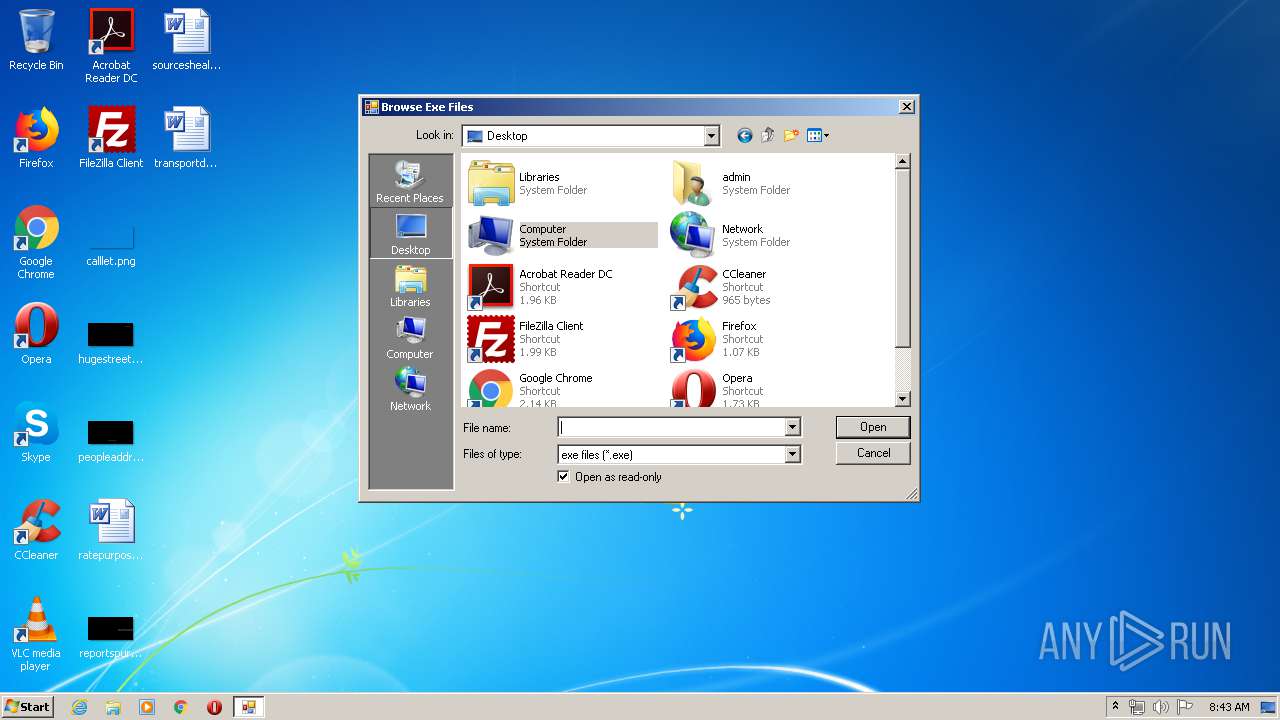Toggle Open as read-only checkbox
This screenshot has height=720, width=1280.
point(563,477)
